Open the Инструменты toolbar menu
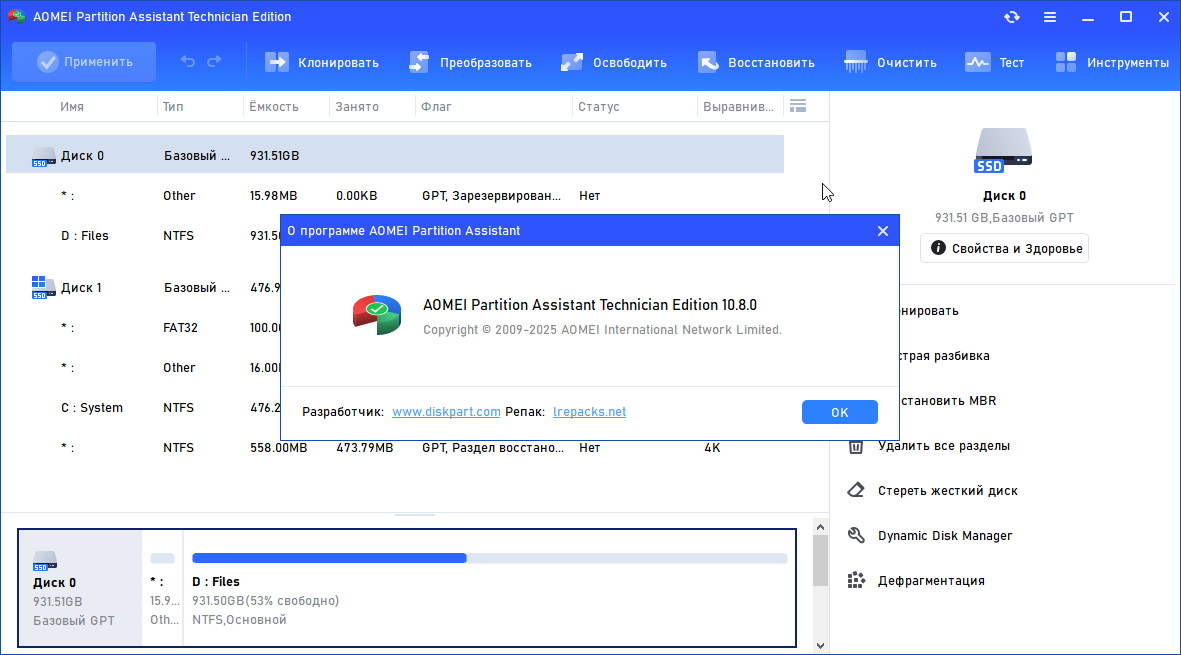 [1112, 62]
